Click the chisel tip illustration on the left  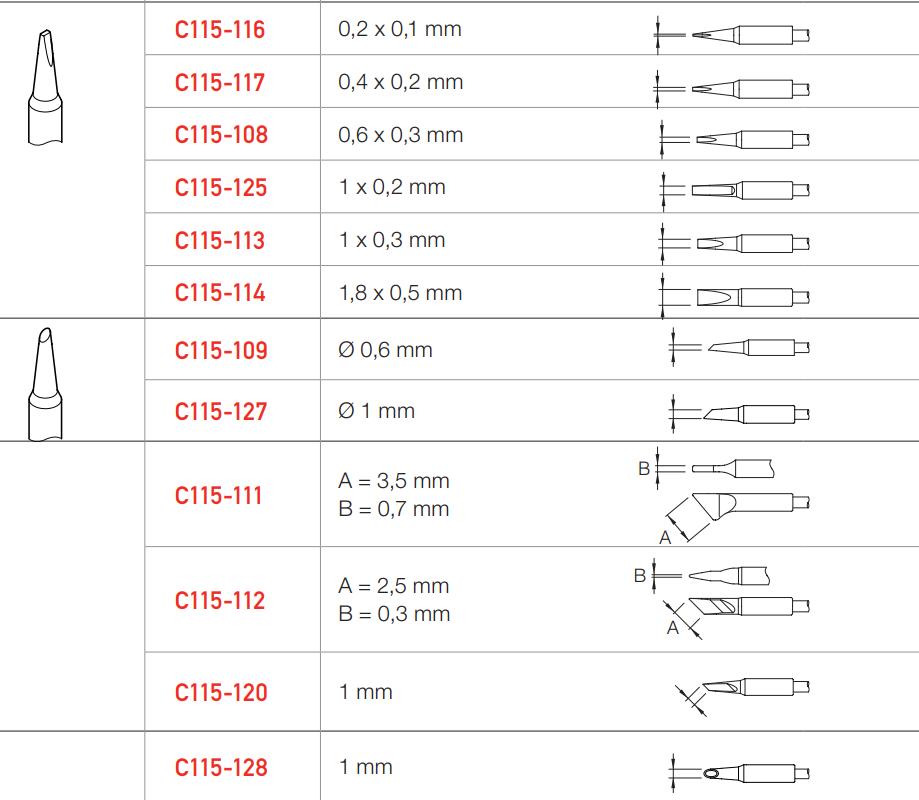click(44, 89)
